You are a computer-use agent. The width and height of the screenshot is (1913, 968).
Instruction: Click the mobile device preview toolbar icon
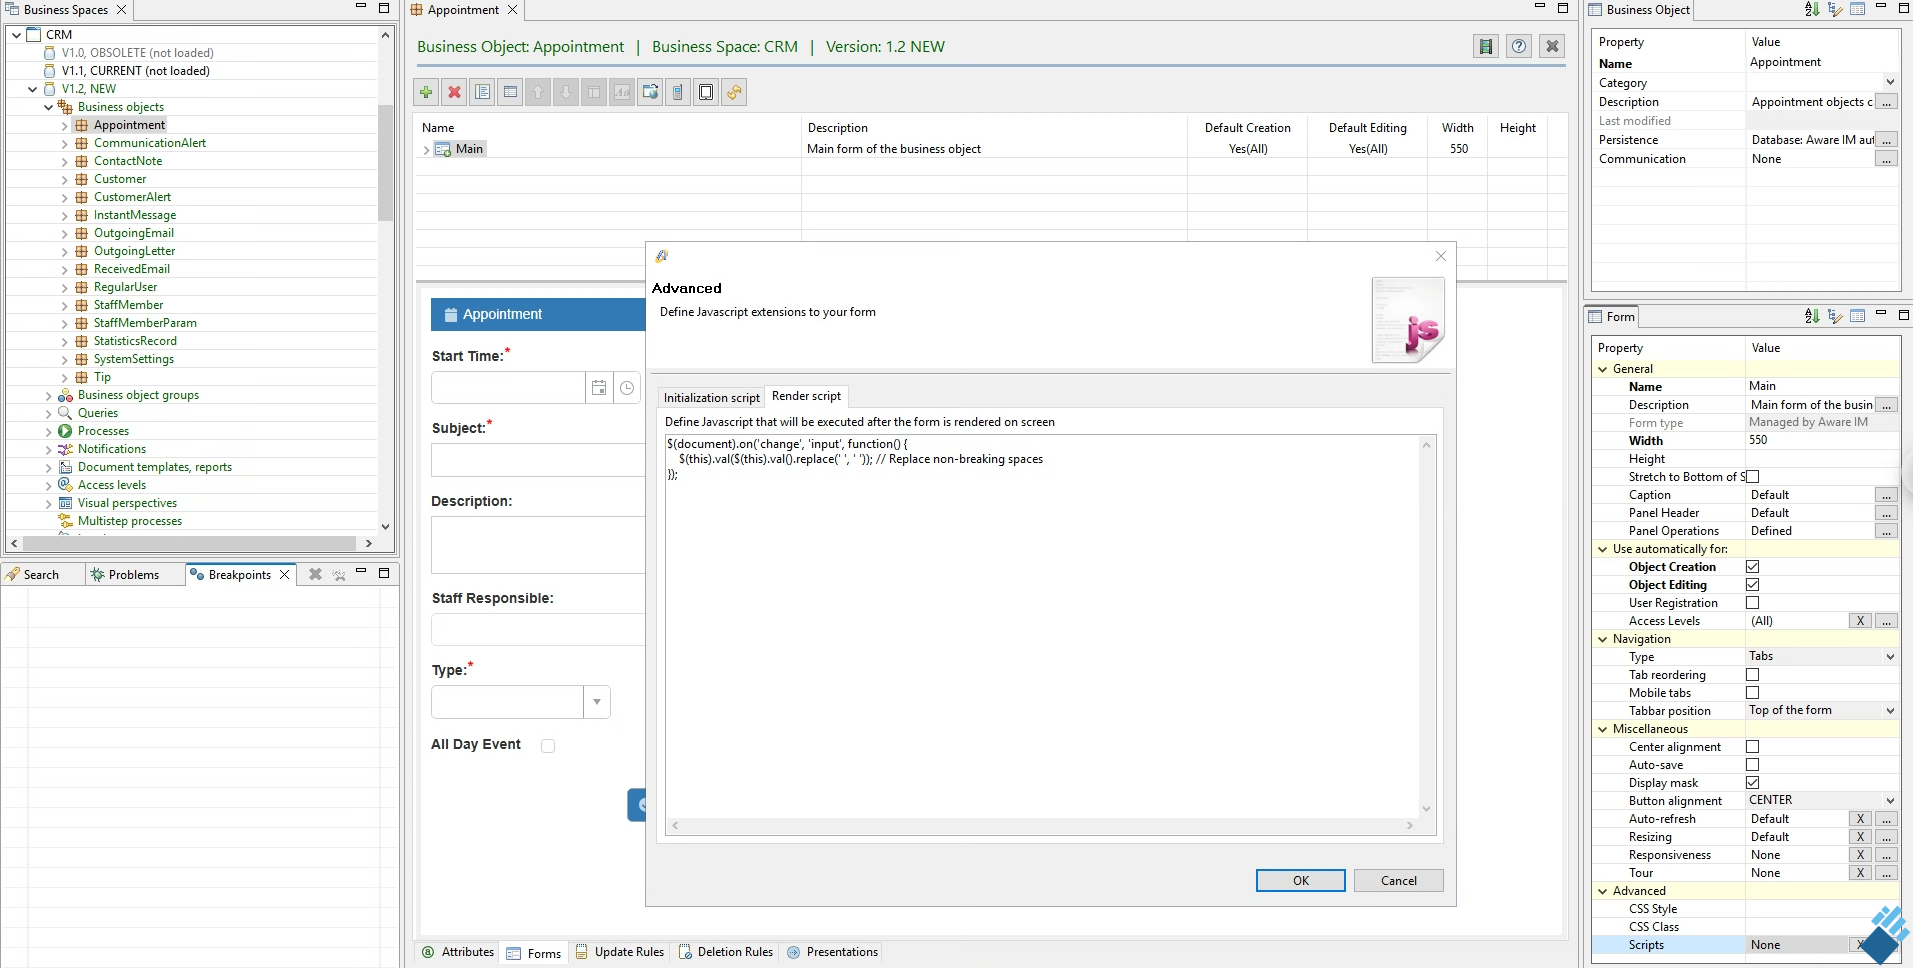678,92
